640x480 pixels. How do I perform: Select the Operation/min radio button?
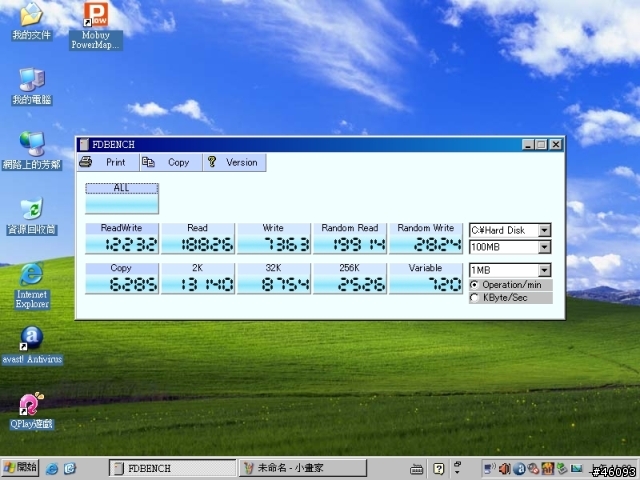click(474, 284)
